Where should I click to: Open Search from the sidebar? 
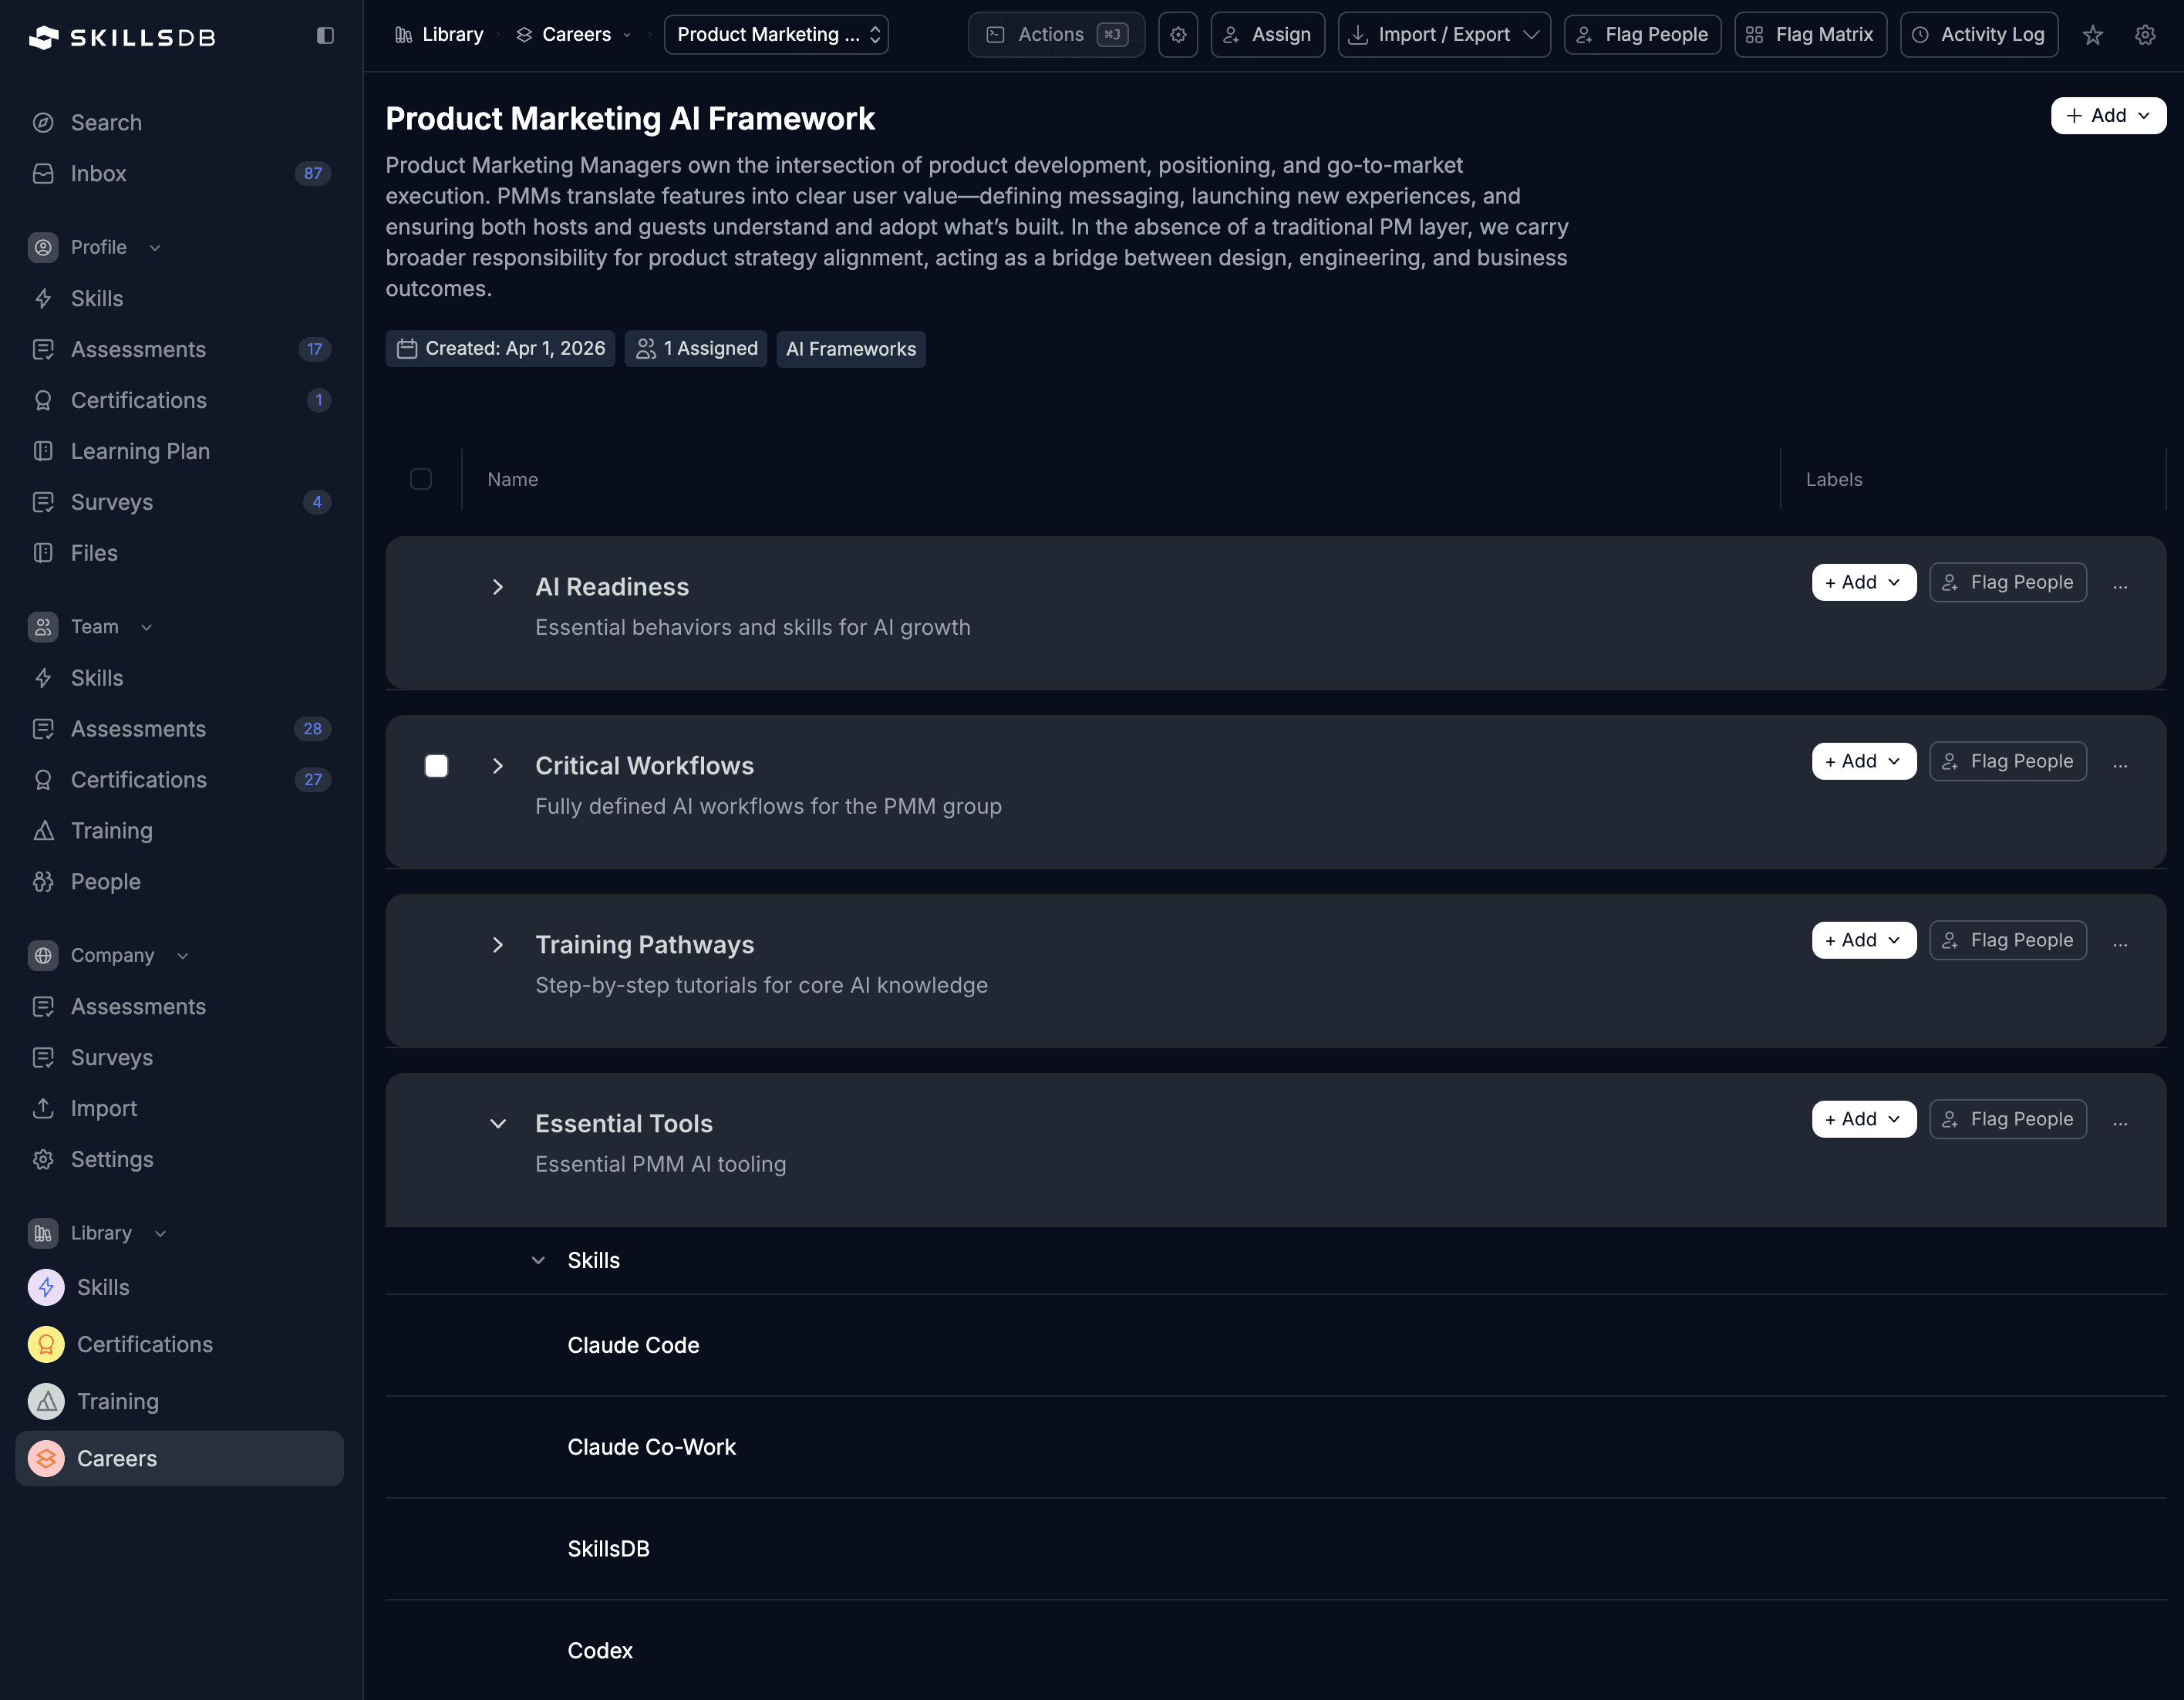pos(106,122)
